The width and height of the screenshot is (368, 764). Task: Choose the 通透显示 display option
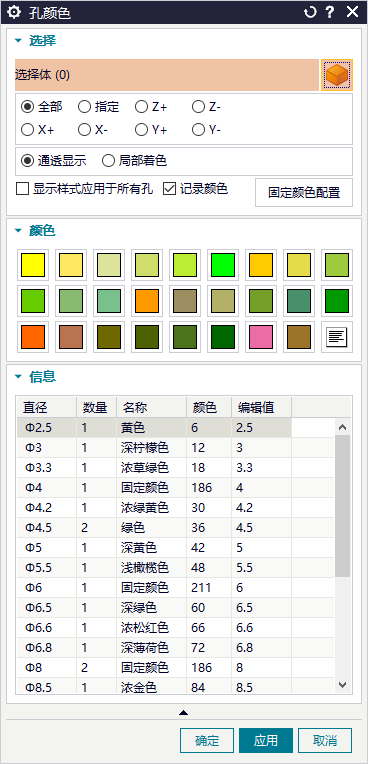point(27,161)
